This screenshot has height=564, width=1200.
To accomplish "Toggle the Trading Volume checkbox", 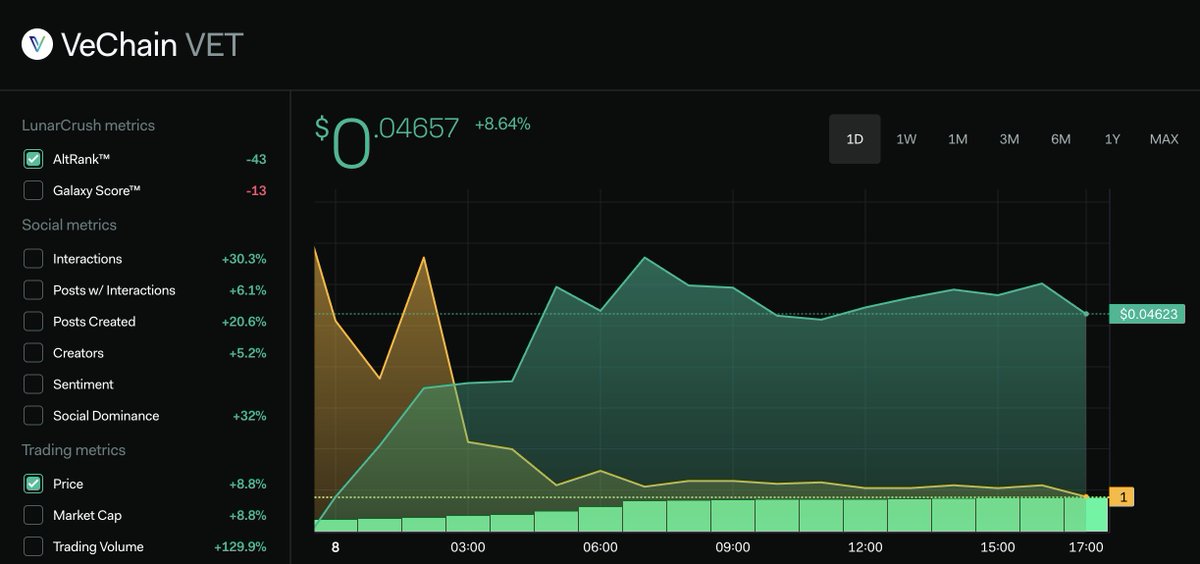I will point(34,547).
